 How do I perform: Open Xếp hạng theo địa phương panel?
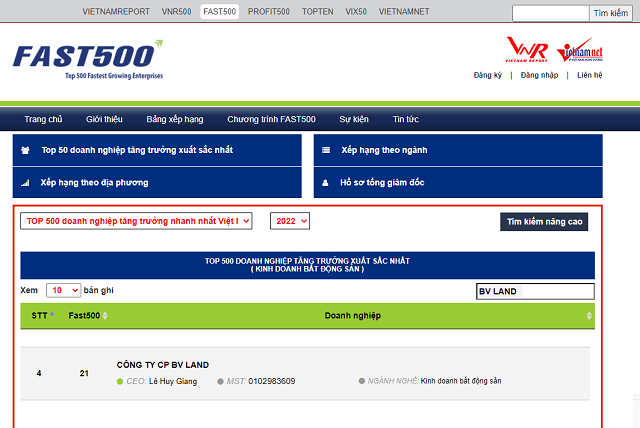[x=94, y=183]
